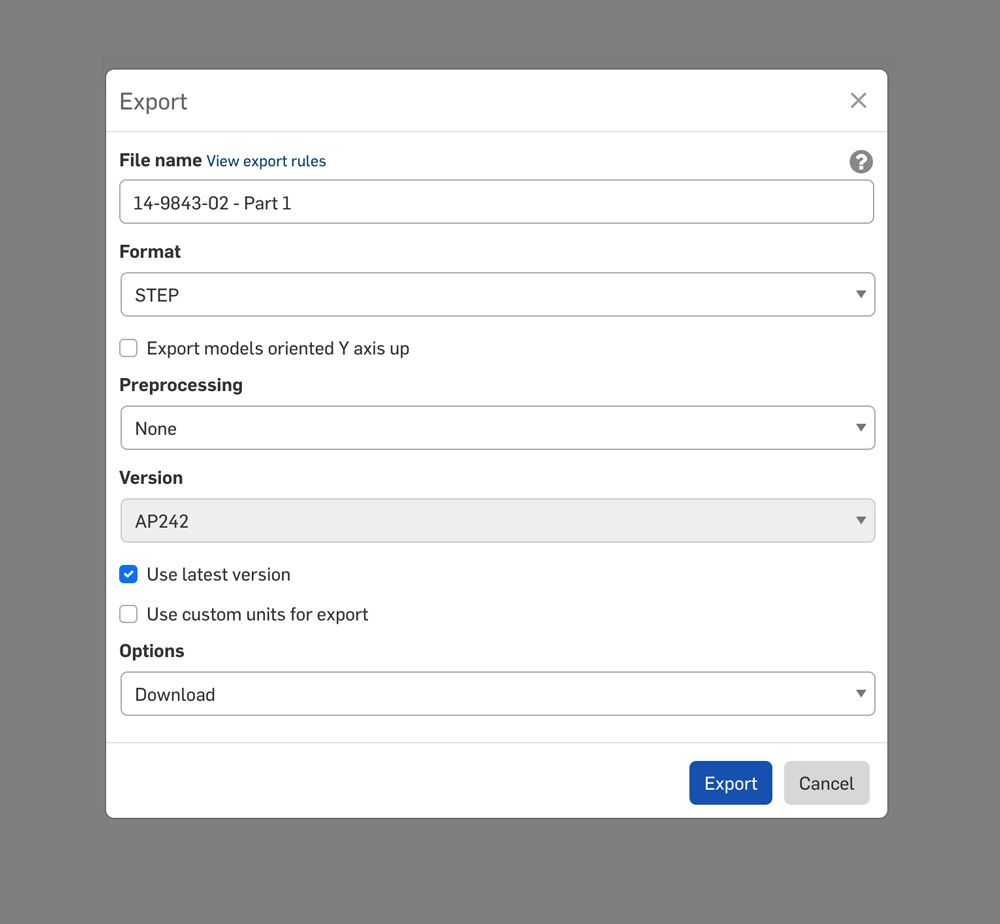Viewport: 1000px width, 924px height.
Task: Click the Format dropdown chevron arrow
Action: tap(860, 294)
